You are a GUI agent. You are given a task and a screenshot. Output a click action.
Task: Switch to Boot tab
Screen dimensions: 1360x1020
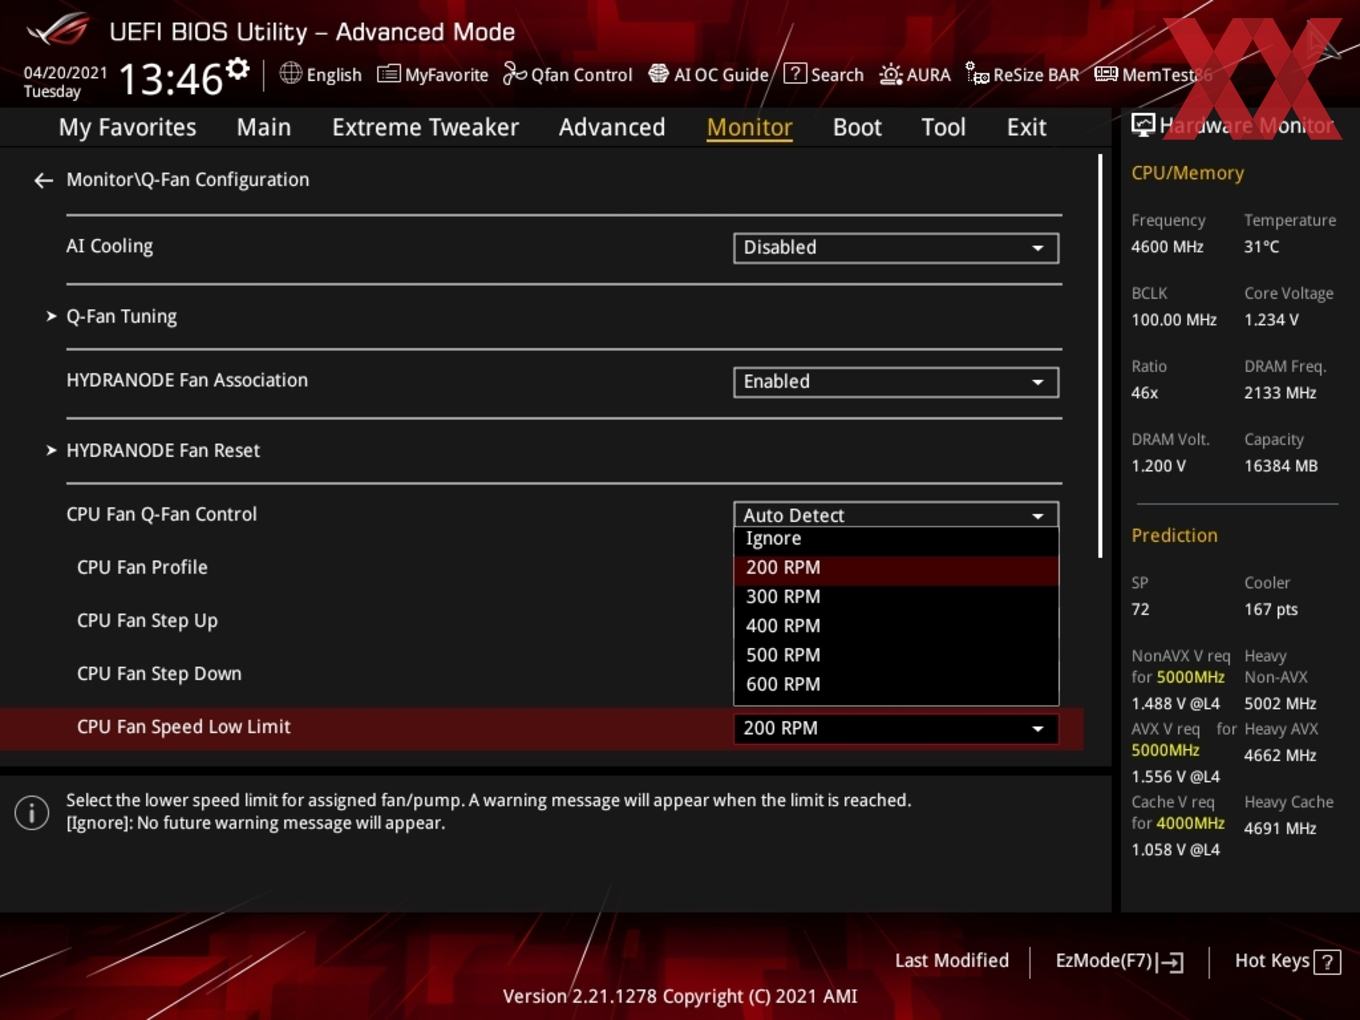(x=857, y=128)
